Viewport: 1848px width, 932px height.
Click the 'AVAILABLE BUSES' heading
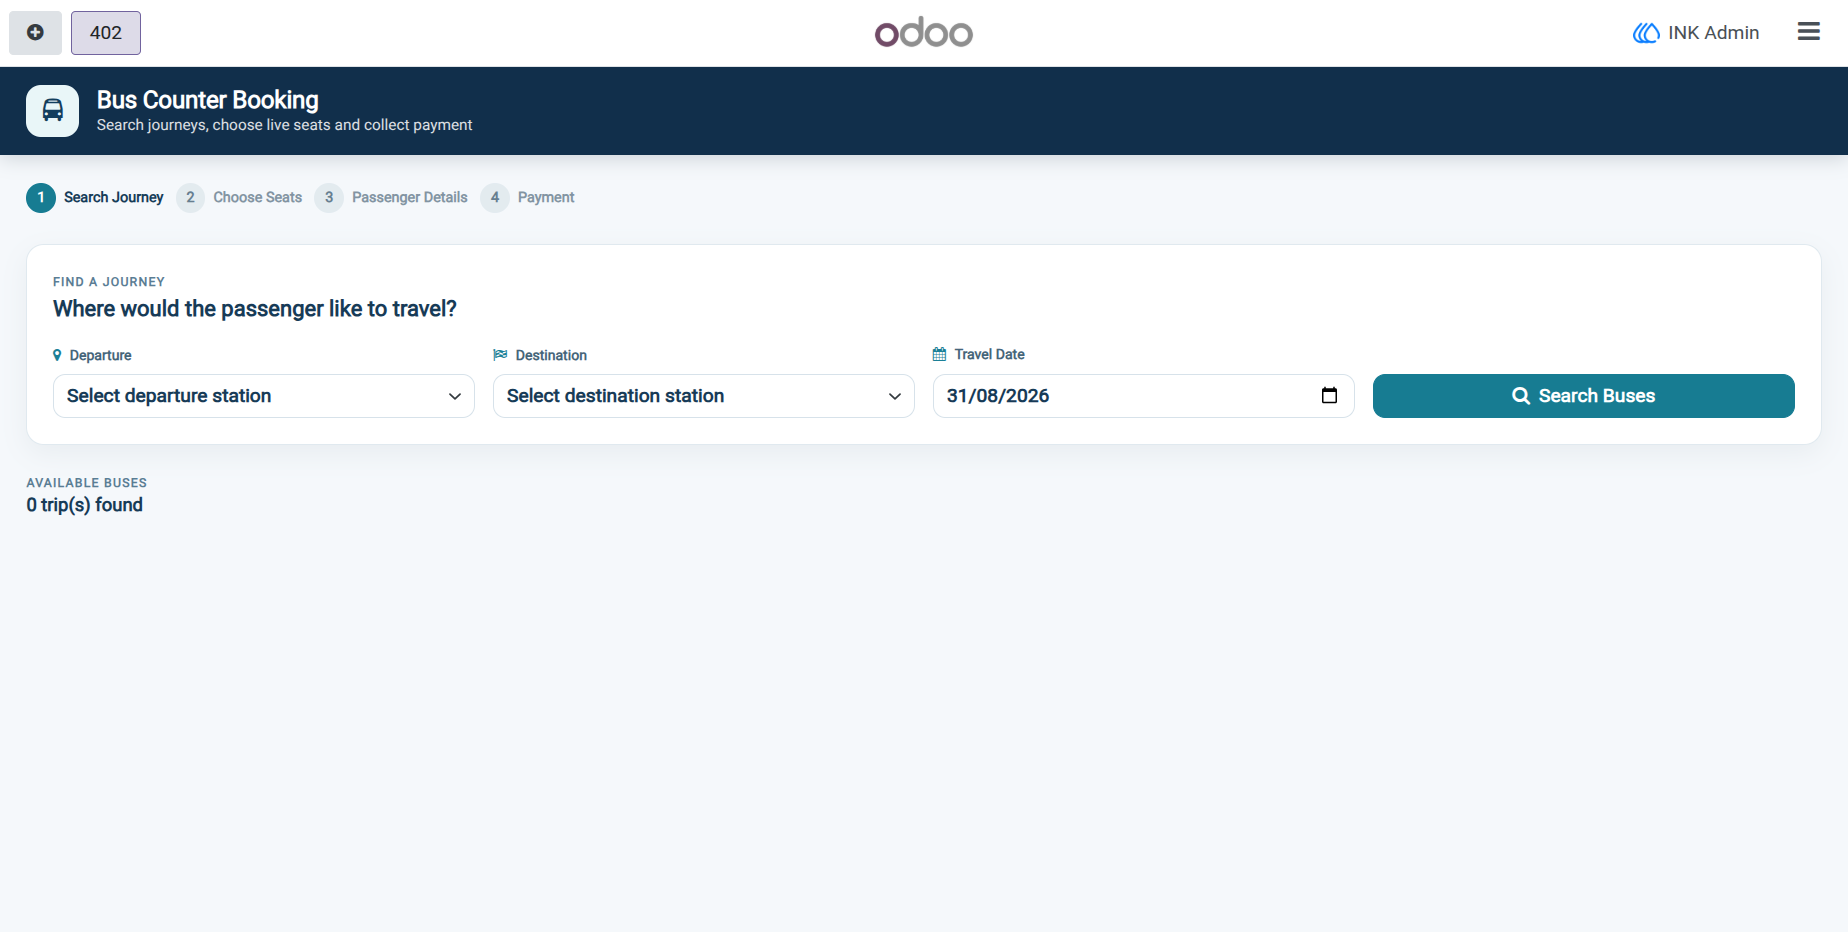point(87,483)
